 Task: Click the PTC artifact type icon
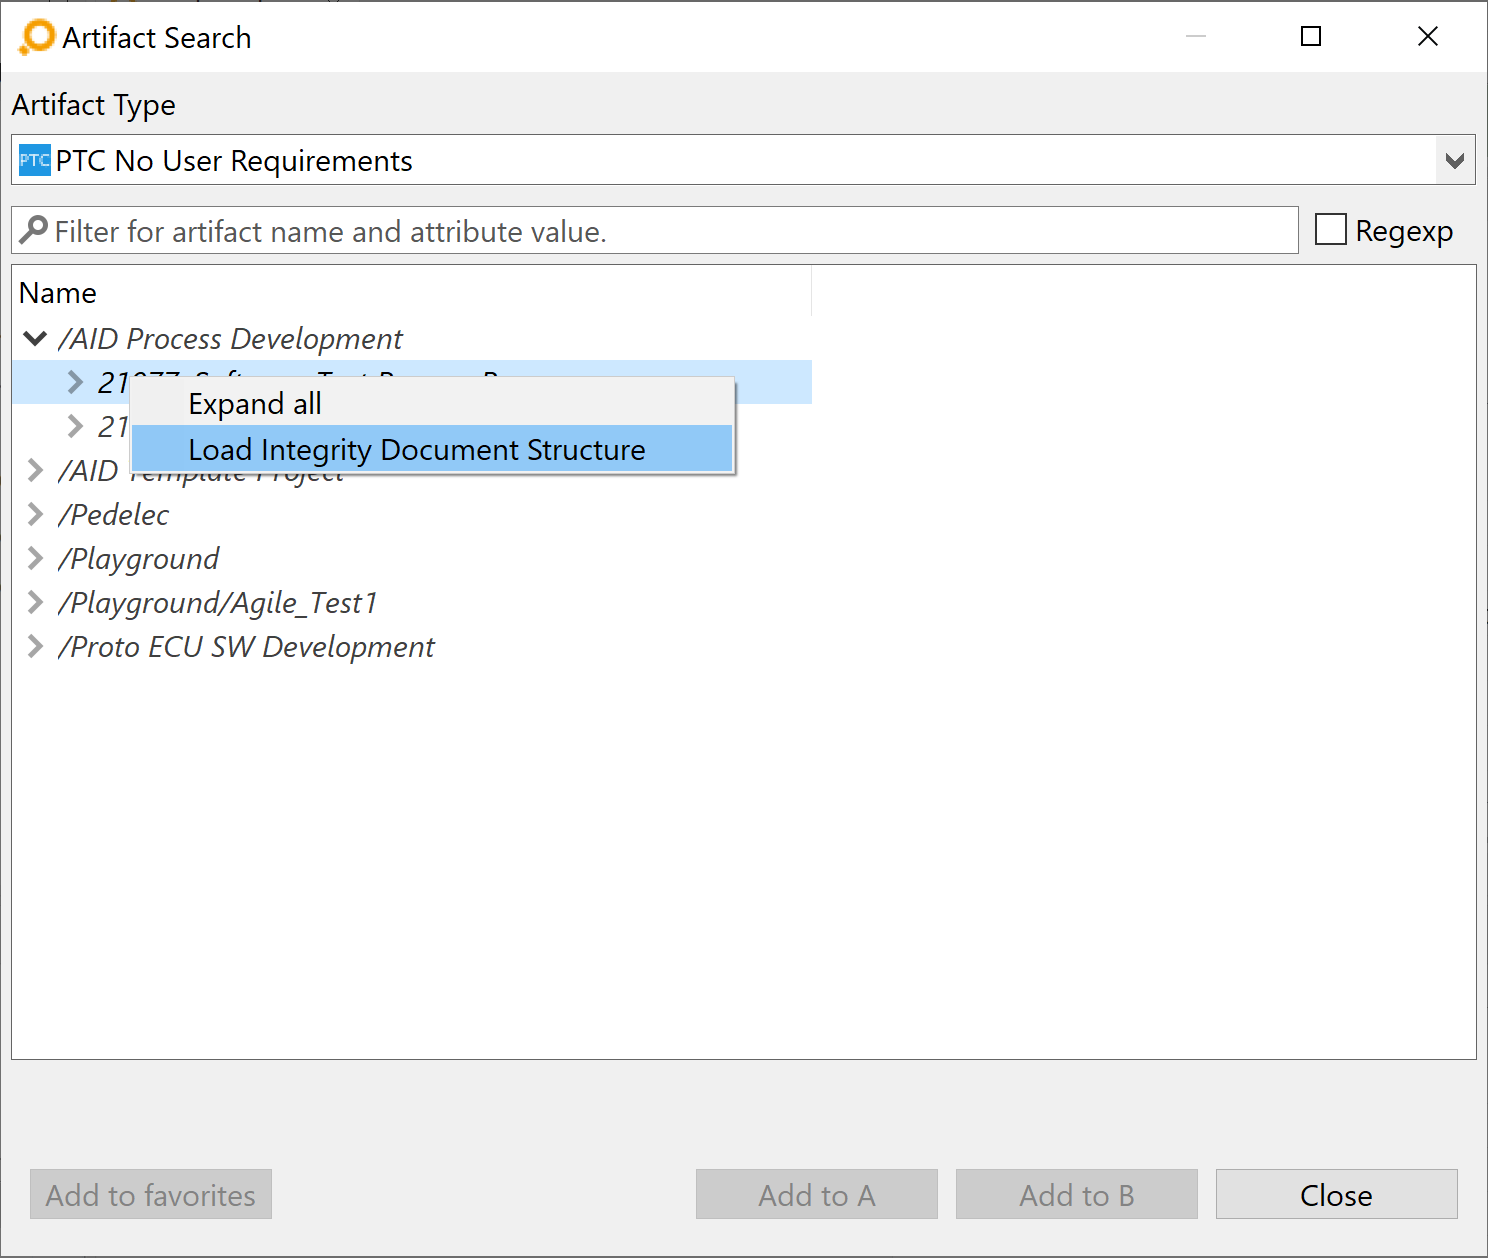click(x=35, y=160)
